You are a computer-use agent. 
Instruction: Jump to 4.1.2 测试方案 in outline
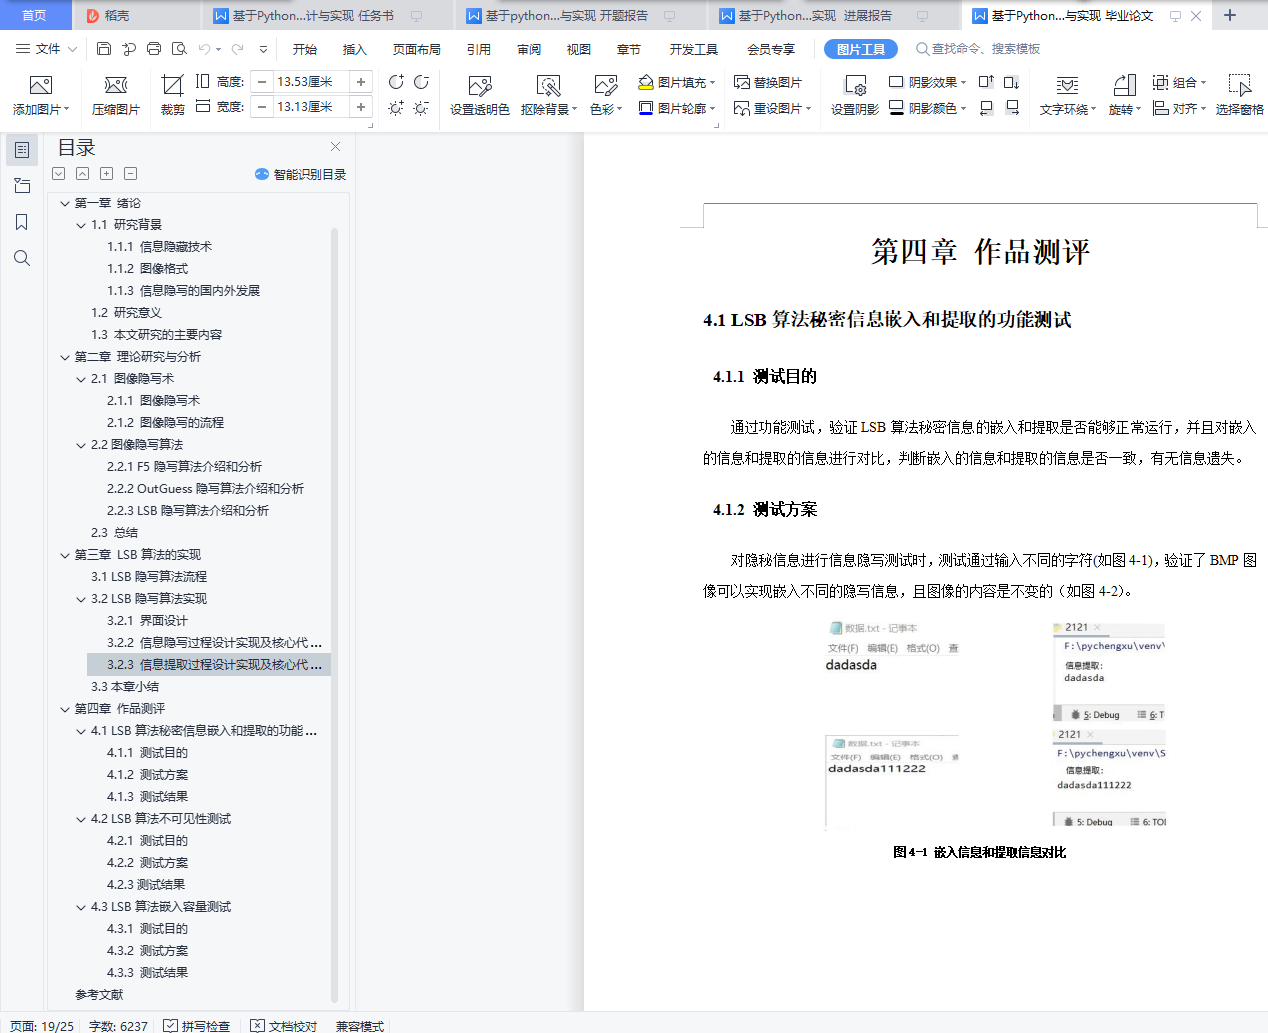pos(148,775)
